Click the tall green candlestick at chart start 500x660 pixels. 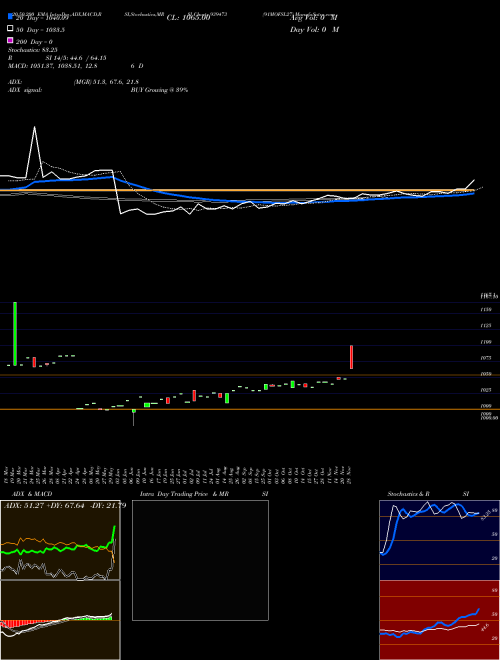[15, 334]
